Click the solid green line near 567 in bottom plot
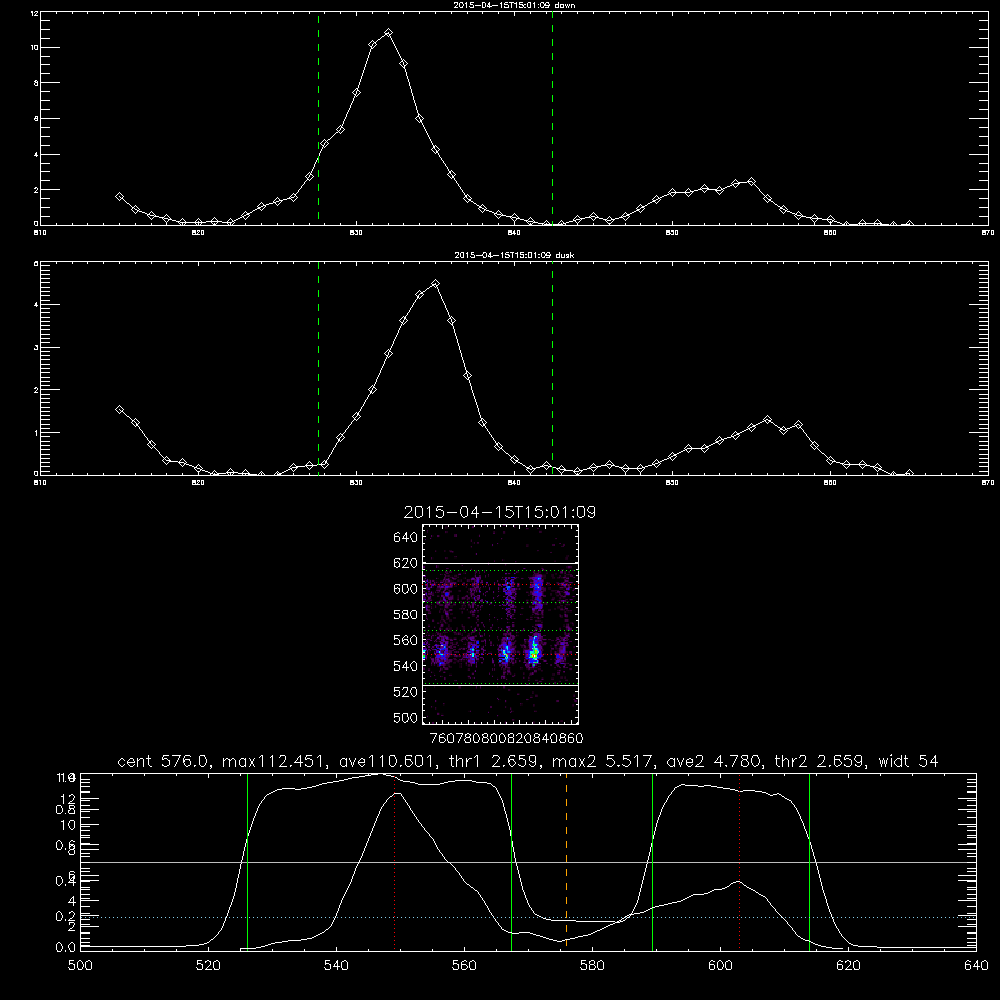 point(511,861)
